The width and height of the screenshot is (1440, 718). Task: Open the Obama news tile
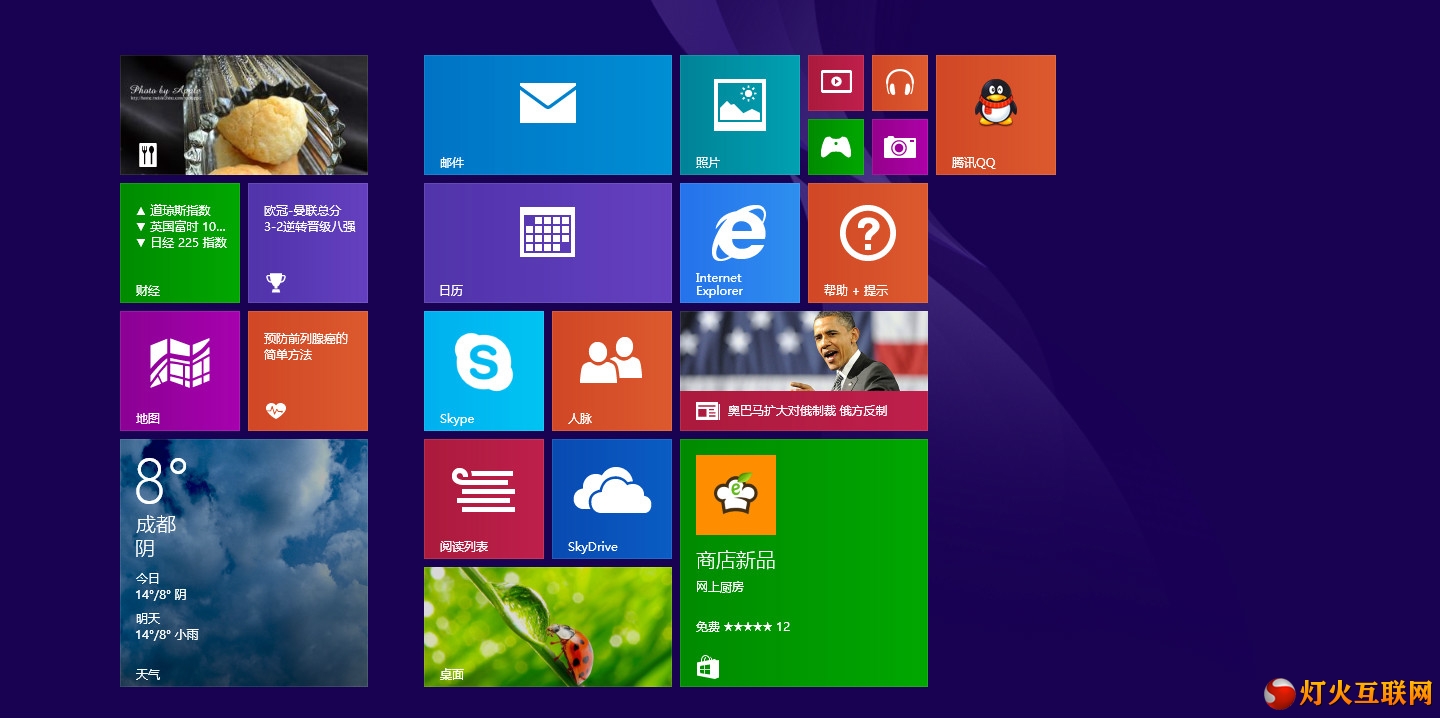804,371
